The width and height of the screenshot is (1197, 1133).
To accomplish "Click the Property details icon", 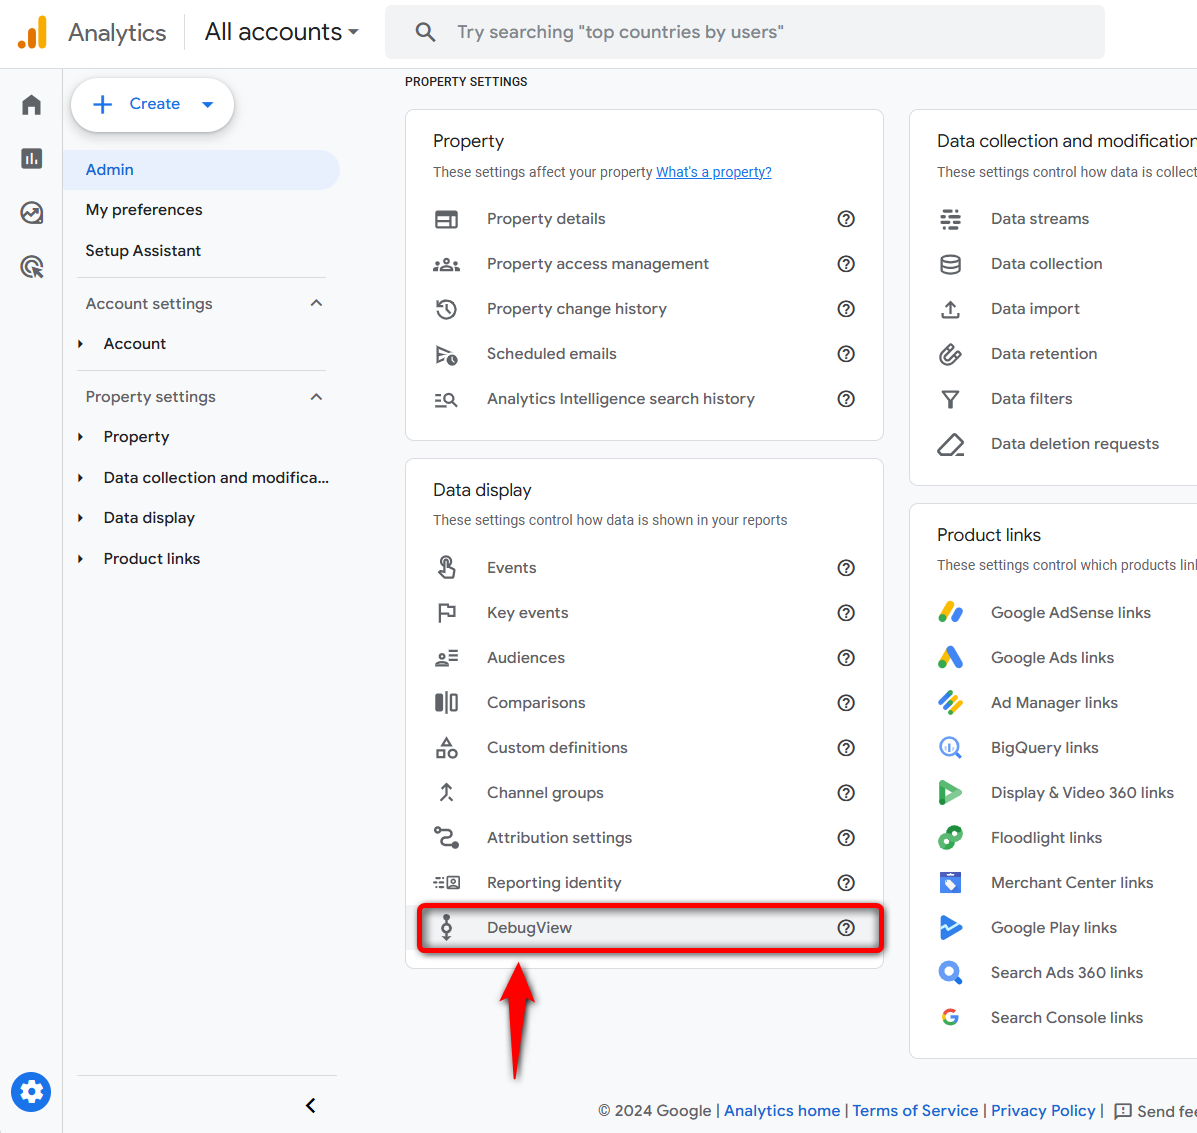I will [447, 219].
